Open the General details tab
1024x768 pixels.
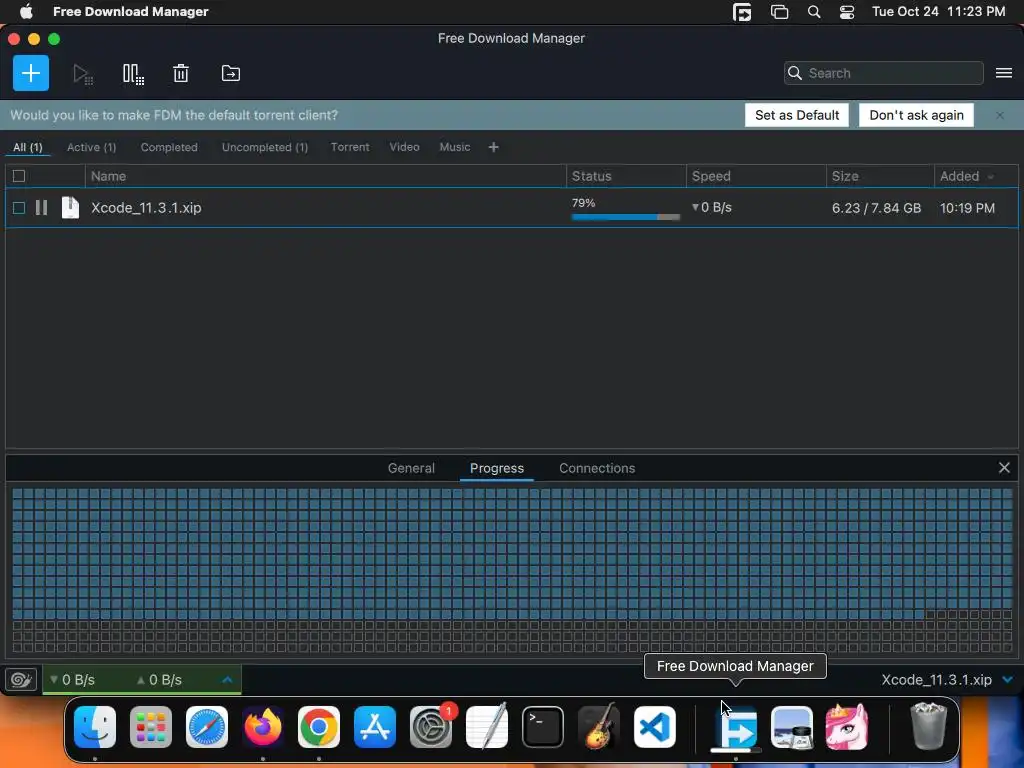(x=411, y=468)
